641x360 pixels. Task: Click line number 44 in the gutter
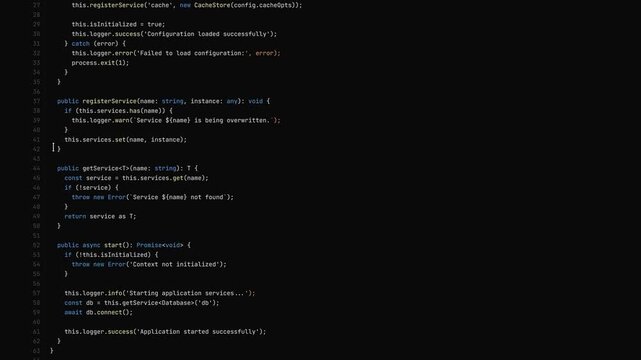37,168
